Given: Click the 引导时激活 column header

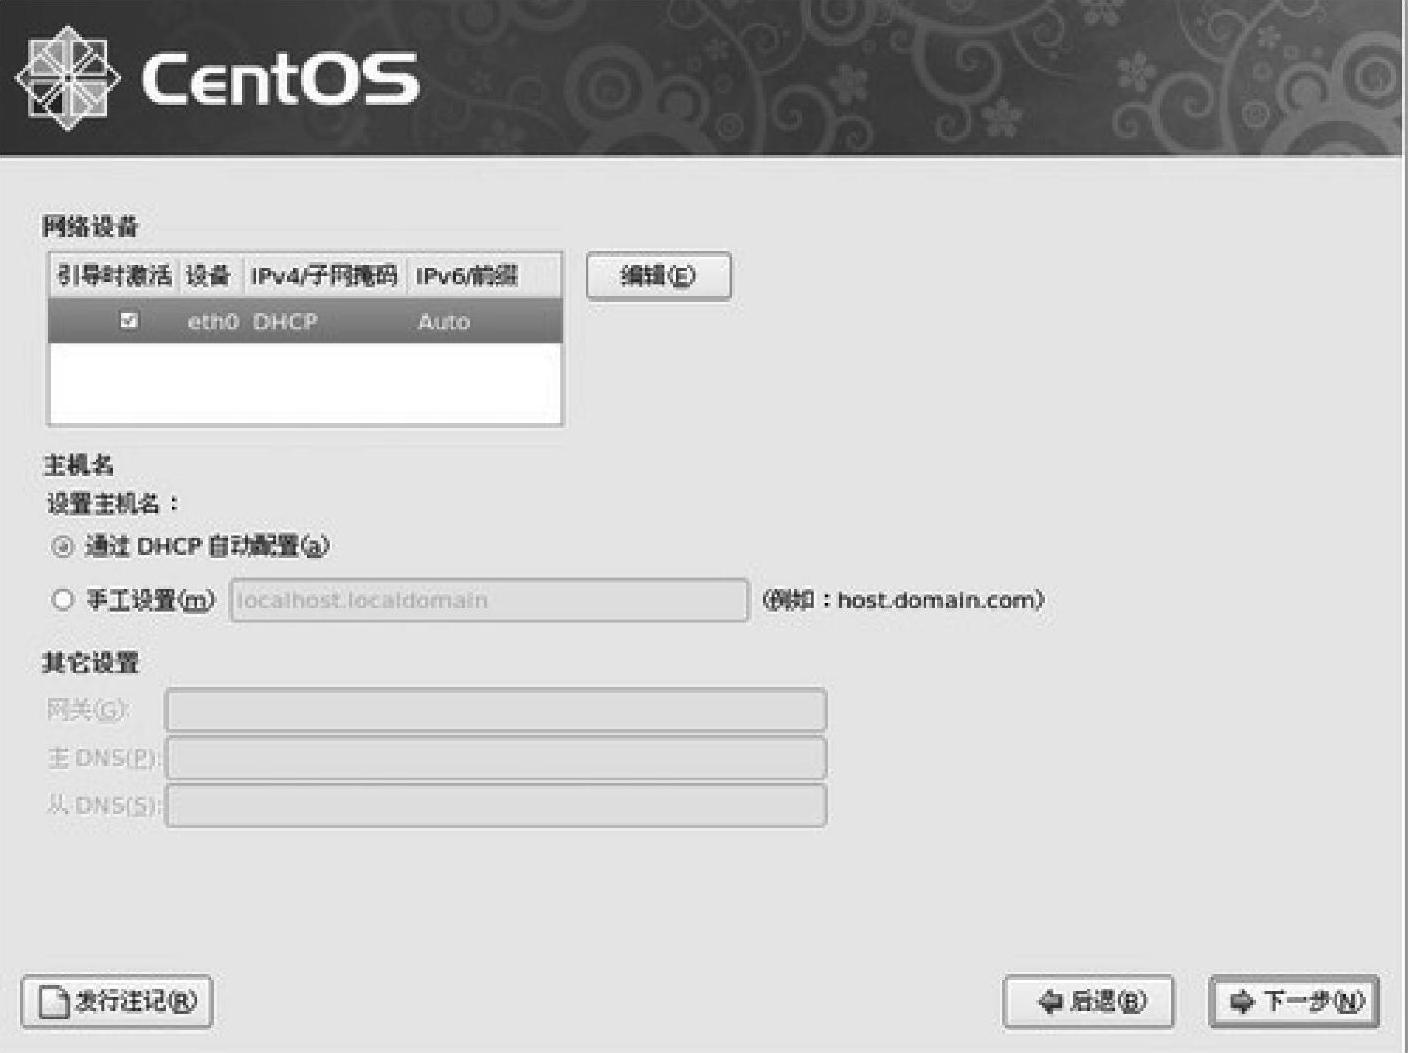Looking at the screenshot, I should (x=114, y=275).
